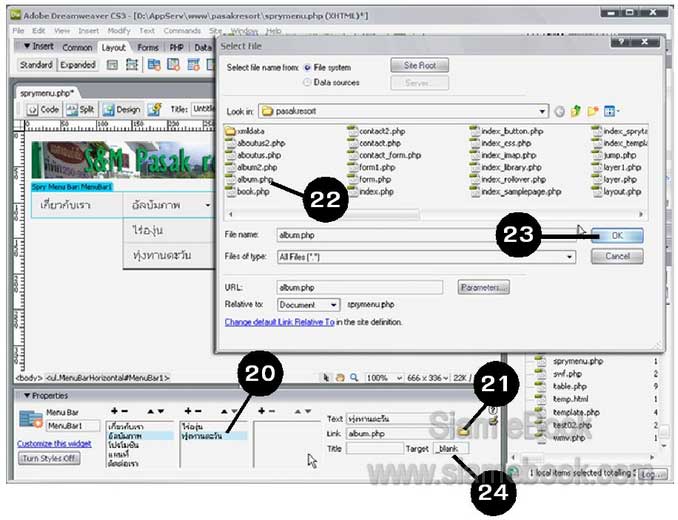Screen dimensions: 678x520
Task: Move item up in first menu column
Action: (150, 412)
